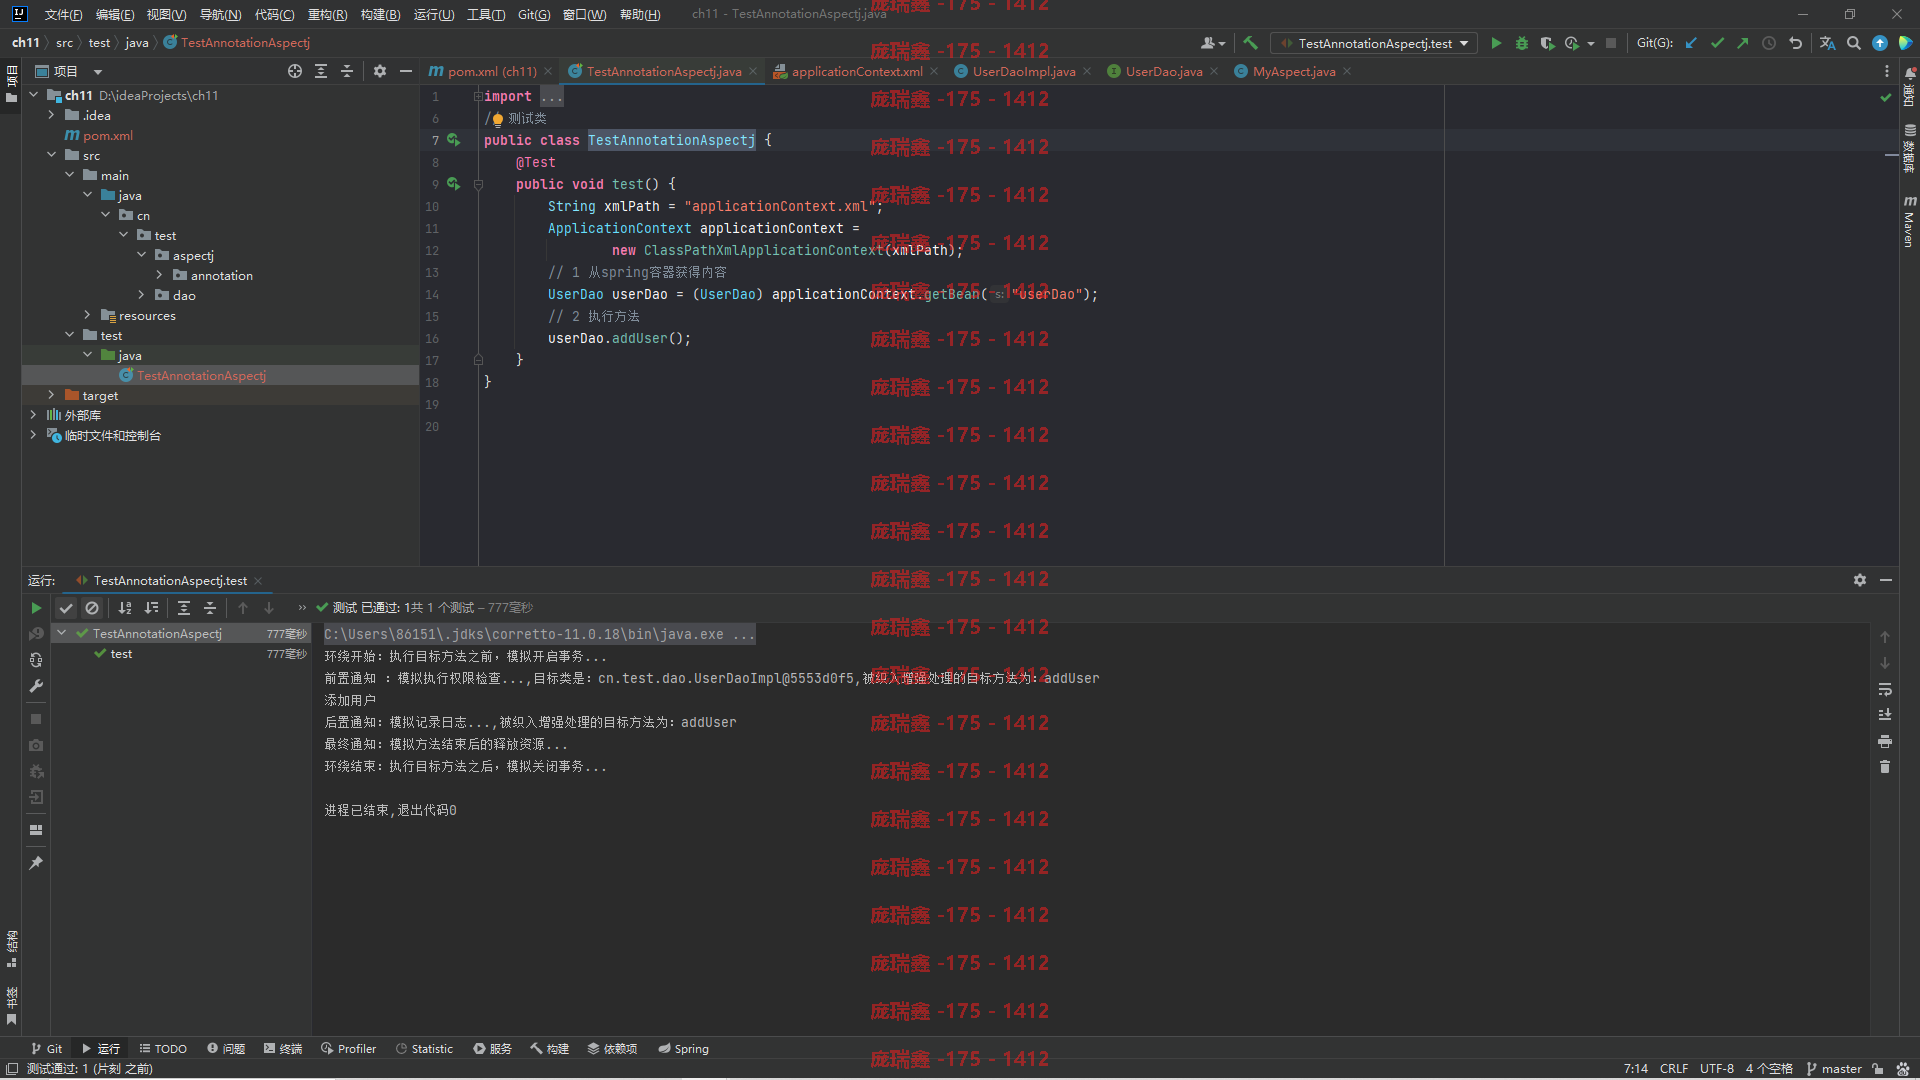
Task: Expand the annotation package
Action: tap(159, 275)
